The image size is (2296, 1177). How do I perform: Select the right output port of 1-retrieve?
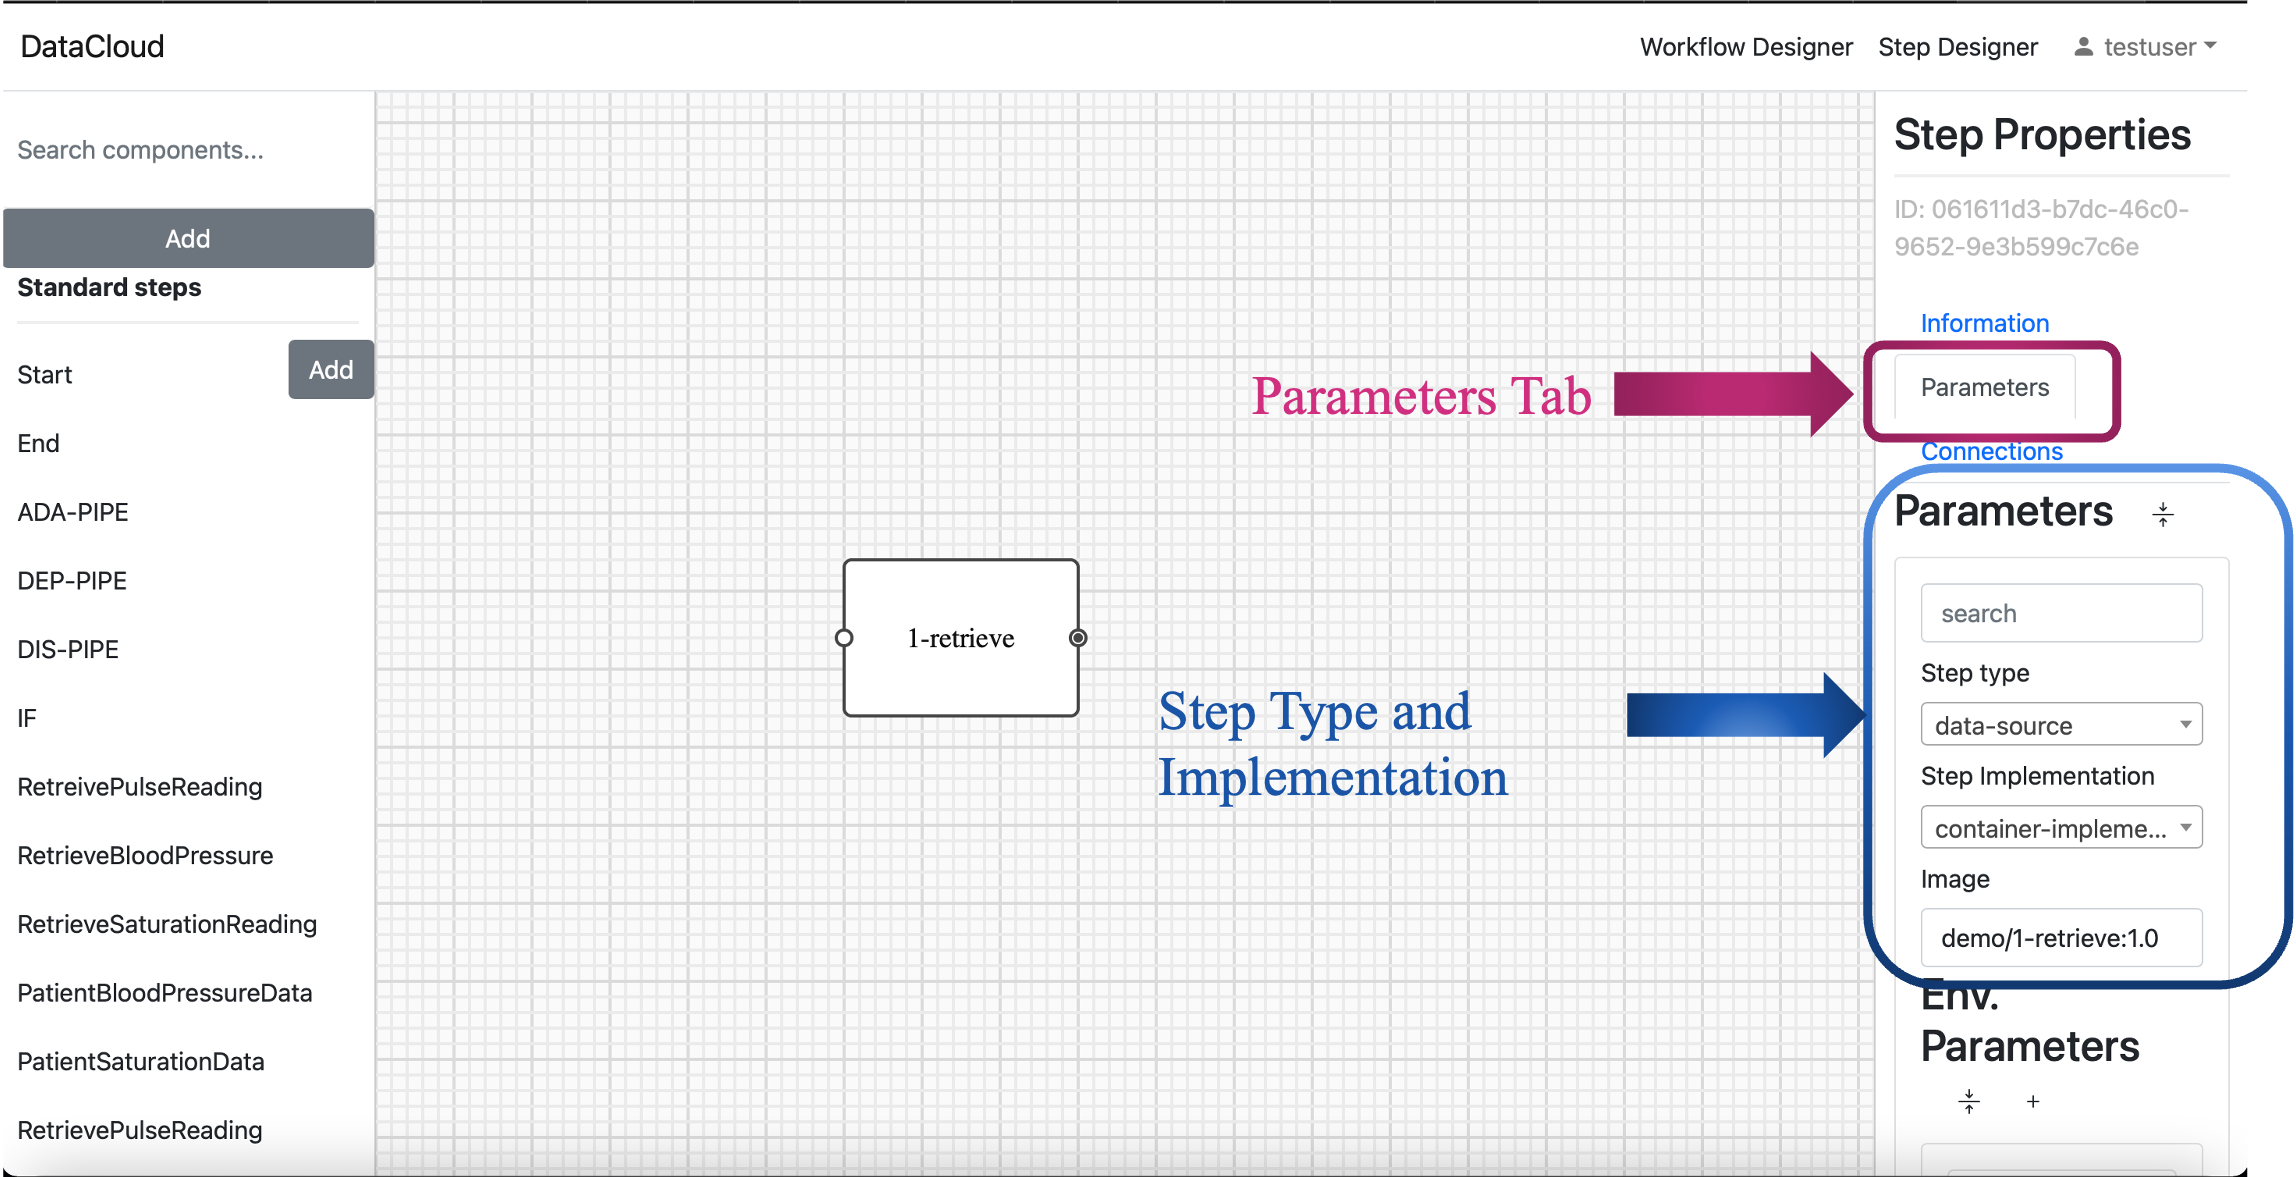coord(1078,638)
